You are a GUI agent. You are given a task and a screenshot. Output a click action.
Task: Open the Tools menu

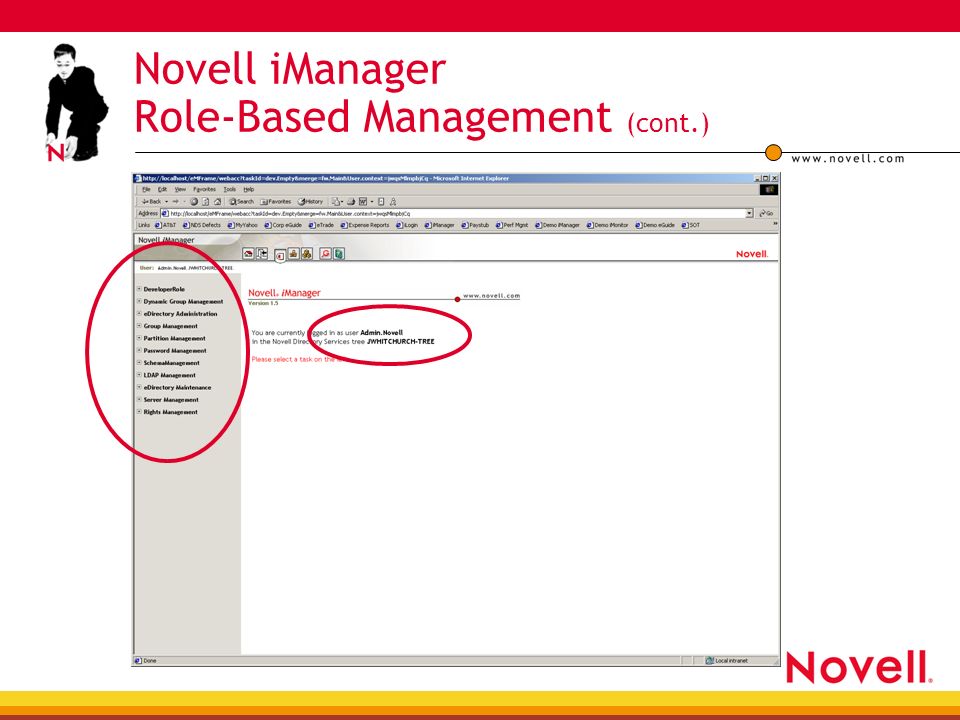[230, 189]
